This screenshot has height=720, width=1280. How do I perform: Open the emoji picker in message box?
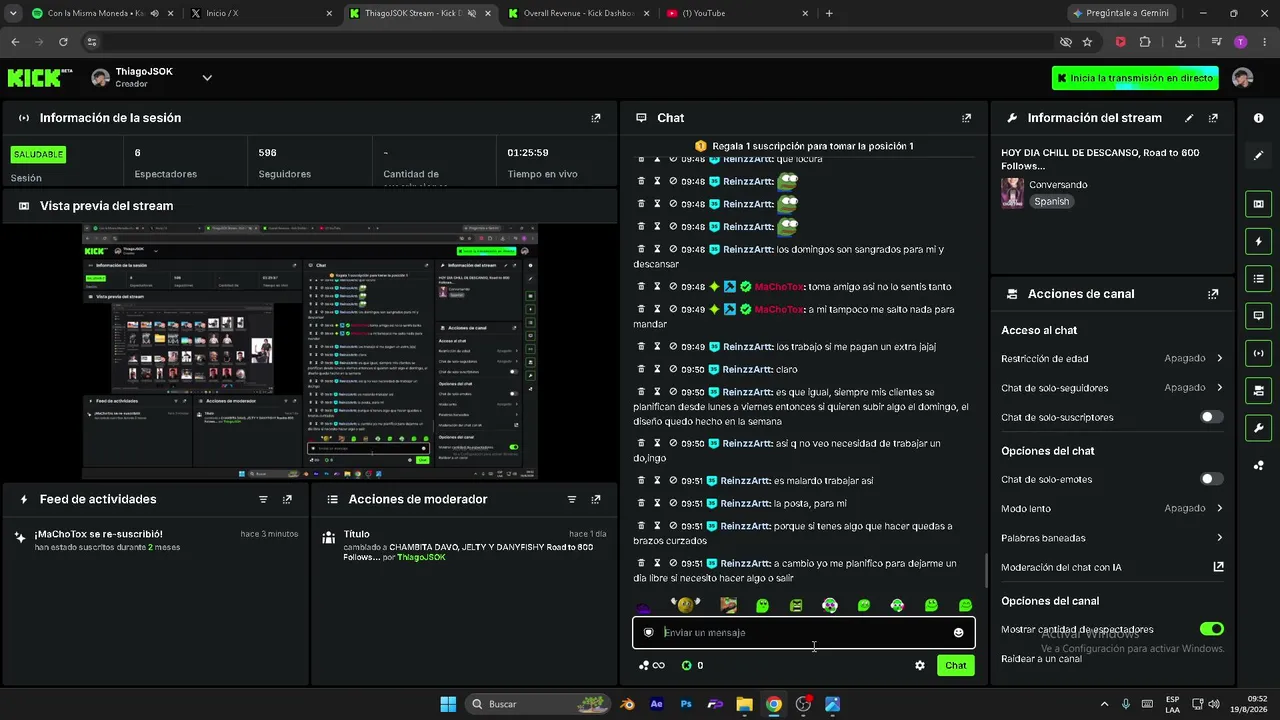tap(958, 632)
